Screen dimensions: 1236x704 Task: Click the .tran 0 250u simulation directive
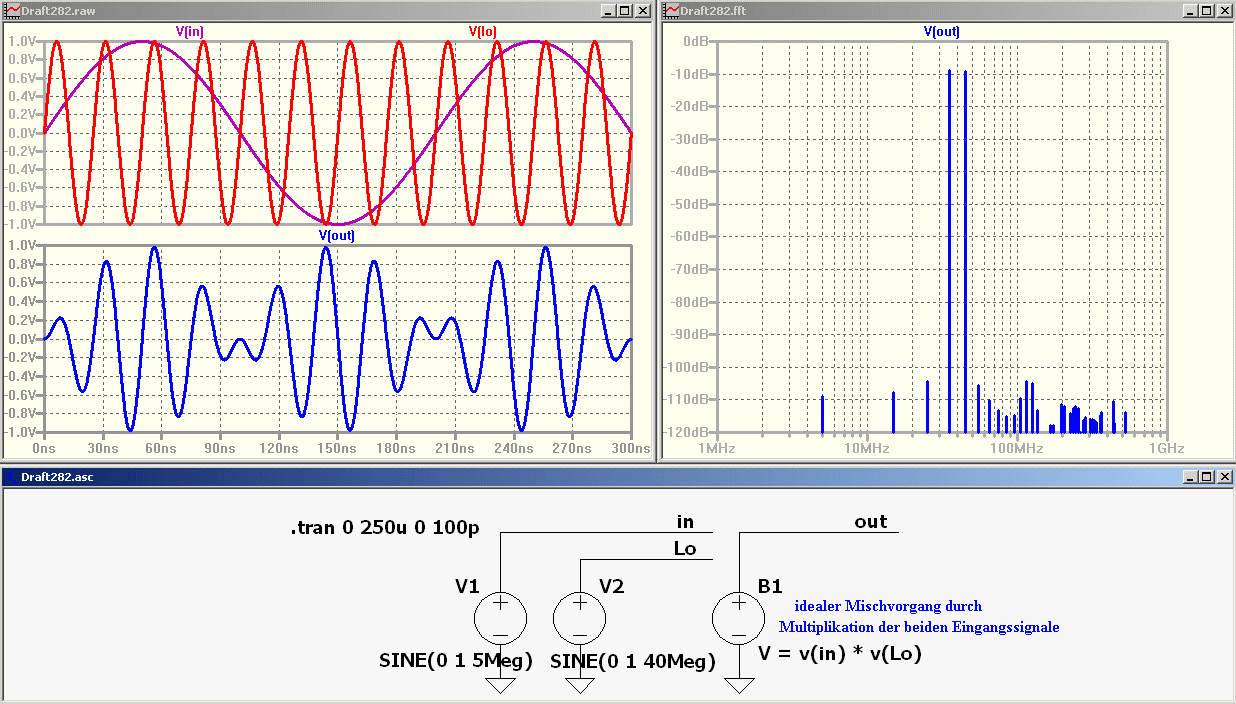click(x=384, y=527)
